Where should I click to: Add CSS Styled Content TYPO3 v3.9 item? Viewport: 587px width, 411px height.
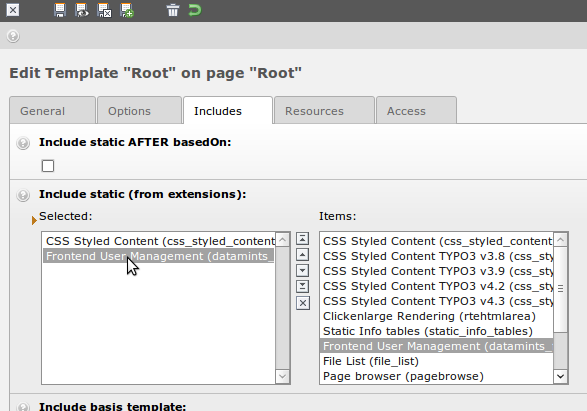(437, 271)
